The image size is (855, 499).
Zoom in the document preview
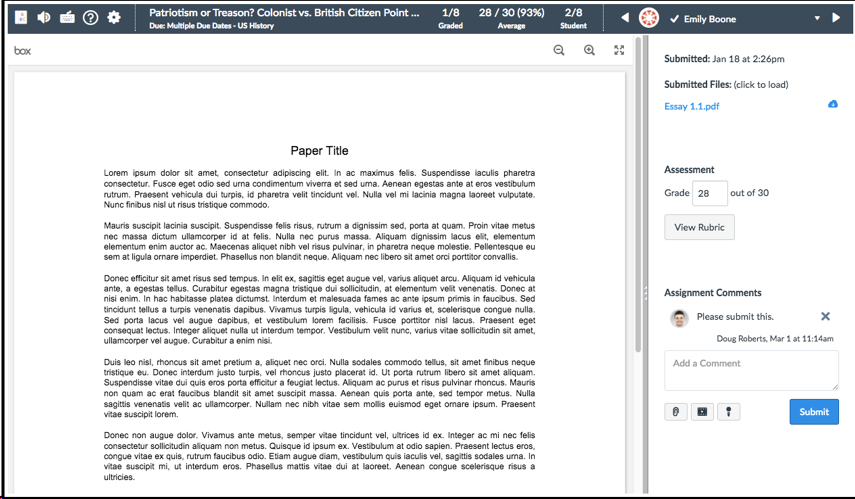(589, 50)
